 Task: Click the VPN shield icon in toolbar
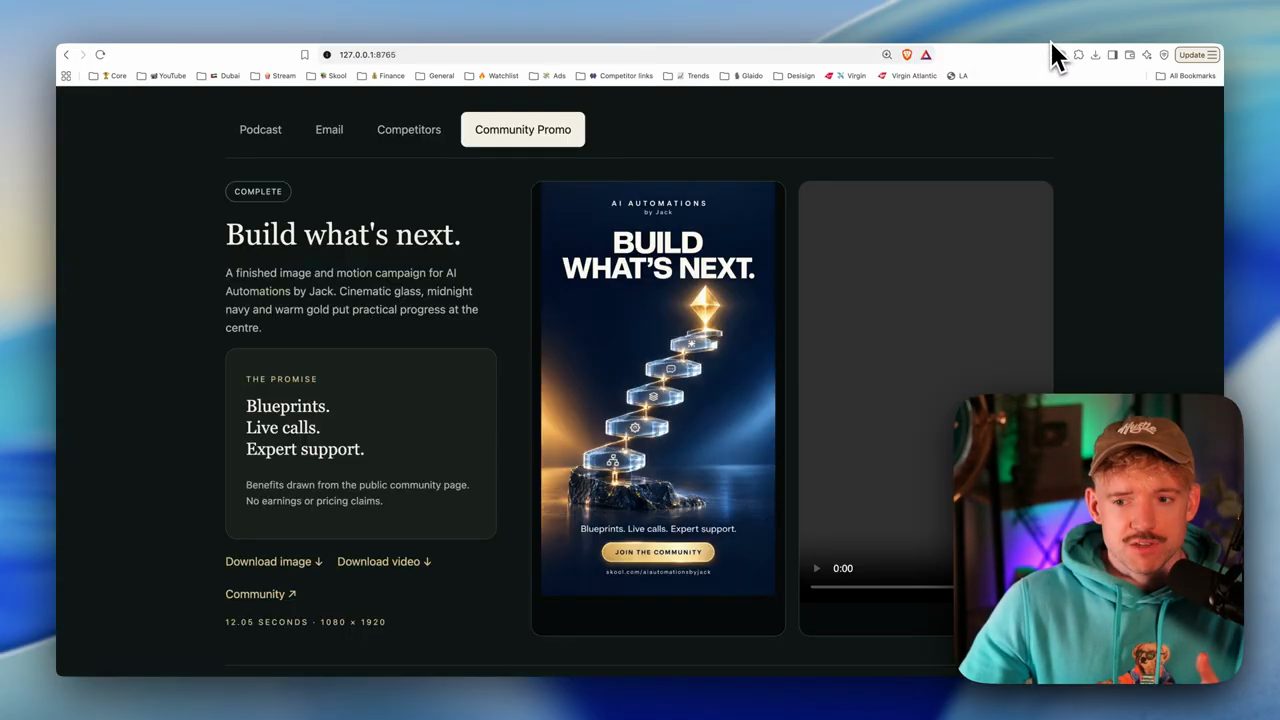(1164, 55)
